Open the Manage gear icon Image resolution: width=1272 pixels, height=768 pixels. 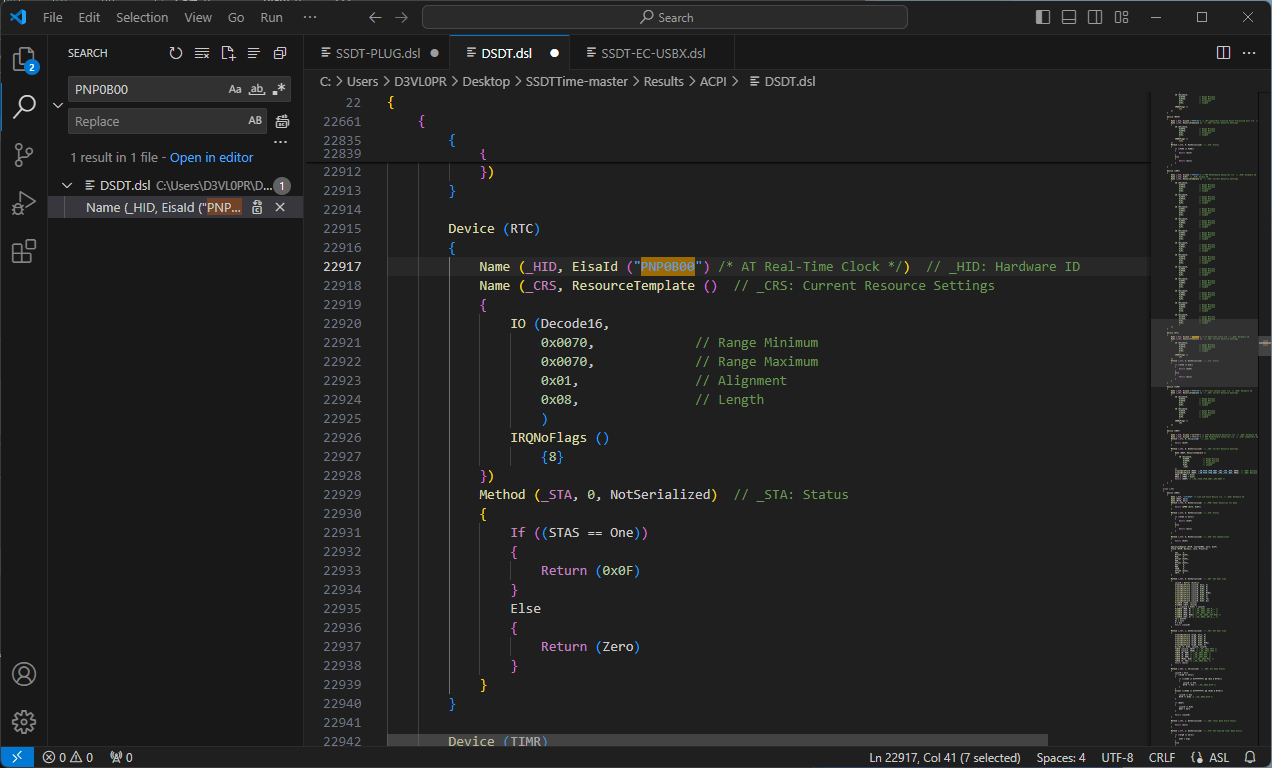(24, 721)
